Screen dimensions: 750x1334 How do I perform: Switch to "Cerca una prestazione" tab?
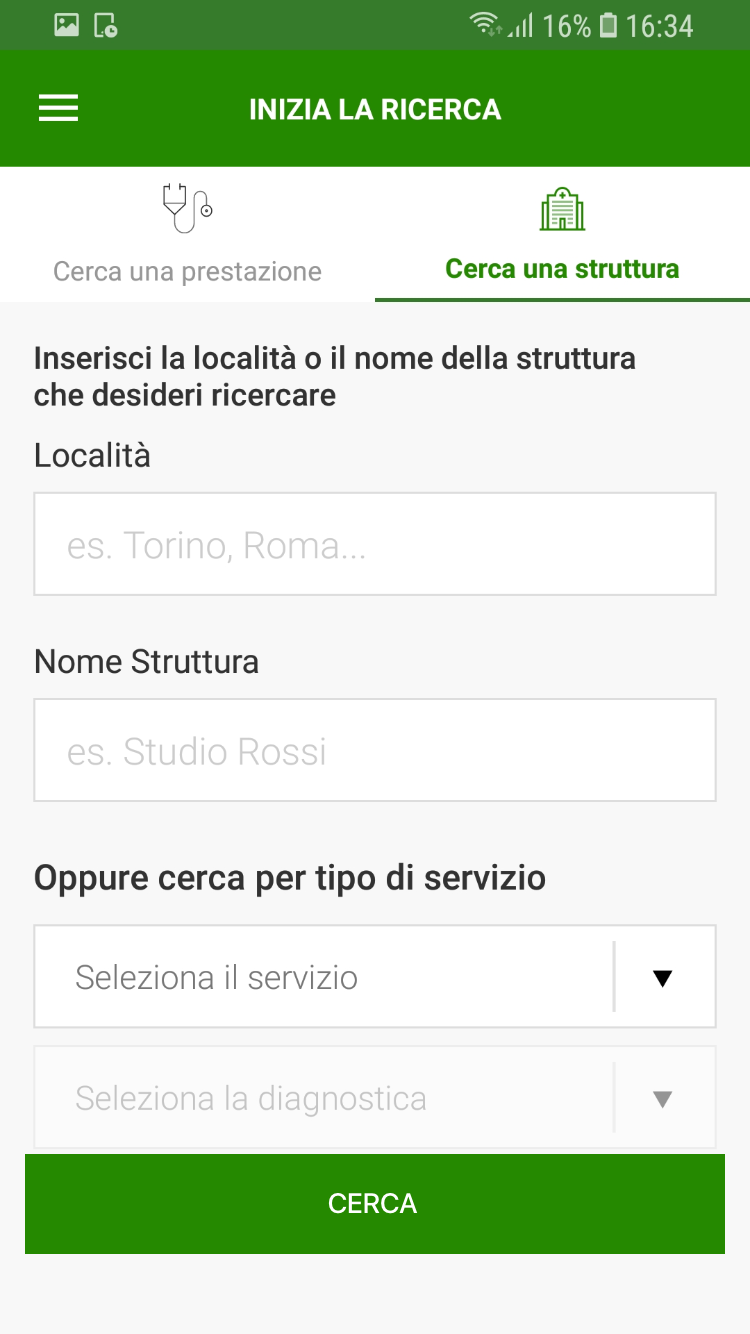(187, 271)
